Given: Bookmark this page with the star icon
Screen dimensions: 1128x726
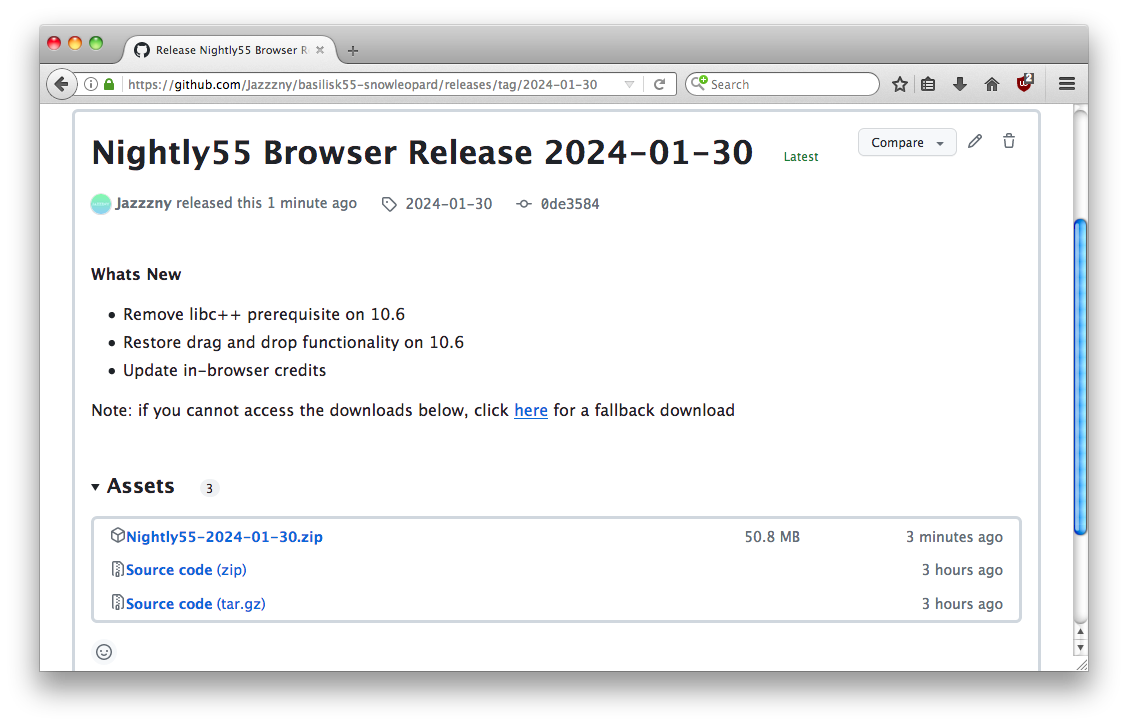Looking at the screenshot, I should click(899, 85).
